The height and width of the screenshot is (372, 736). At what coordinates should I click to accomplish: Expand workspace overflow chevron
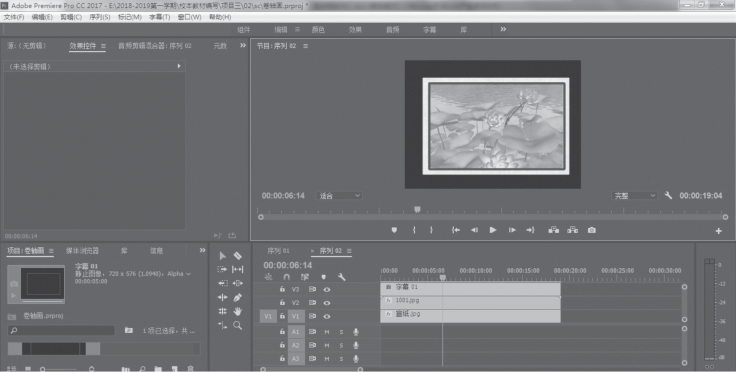pos(503,29)
